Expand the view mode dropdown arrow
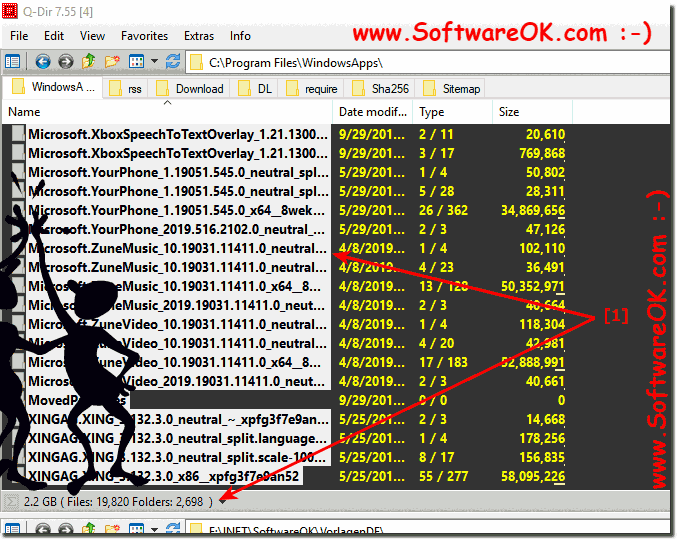Screen dimensions: 677x540 (x=154, y=61)
